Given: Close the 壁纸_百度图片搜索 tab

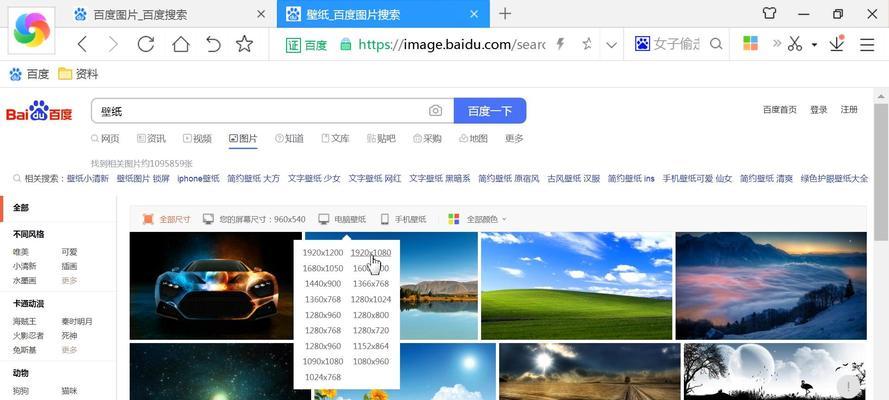Looking at the screenshot, I should tap(475, 15).
